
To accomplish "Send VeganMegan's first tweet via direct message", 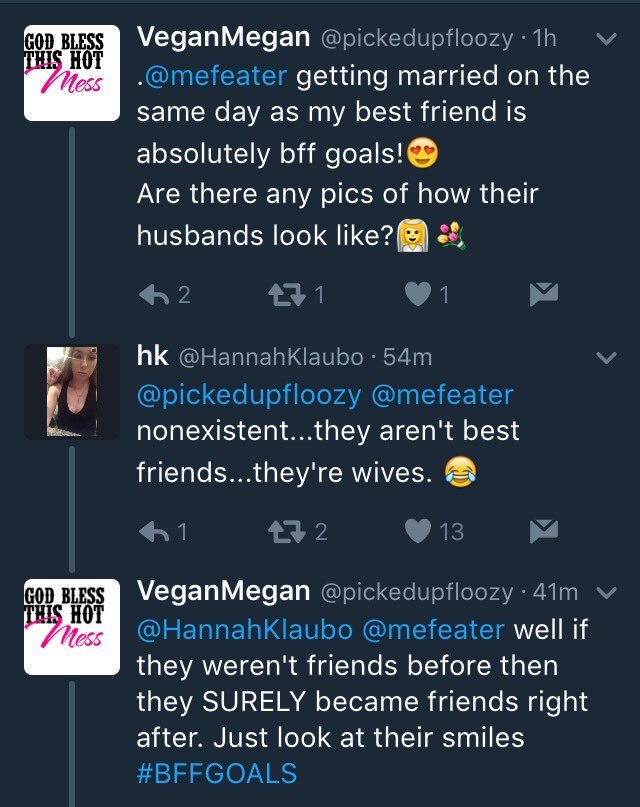I will (542, 295).
